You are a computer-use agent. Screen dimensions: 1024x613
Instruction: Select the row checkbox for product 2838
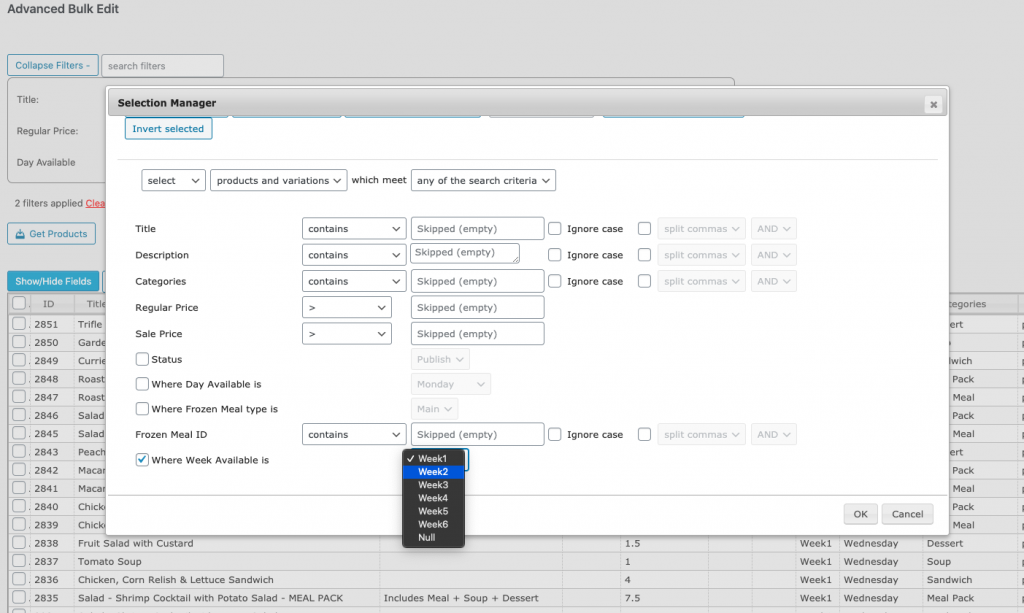point(19,543)
